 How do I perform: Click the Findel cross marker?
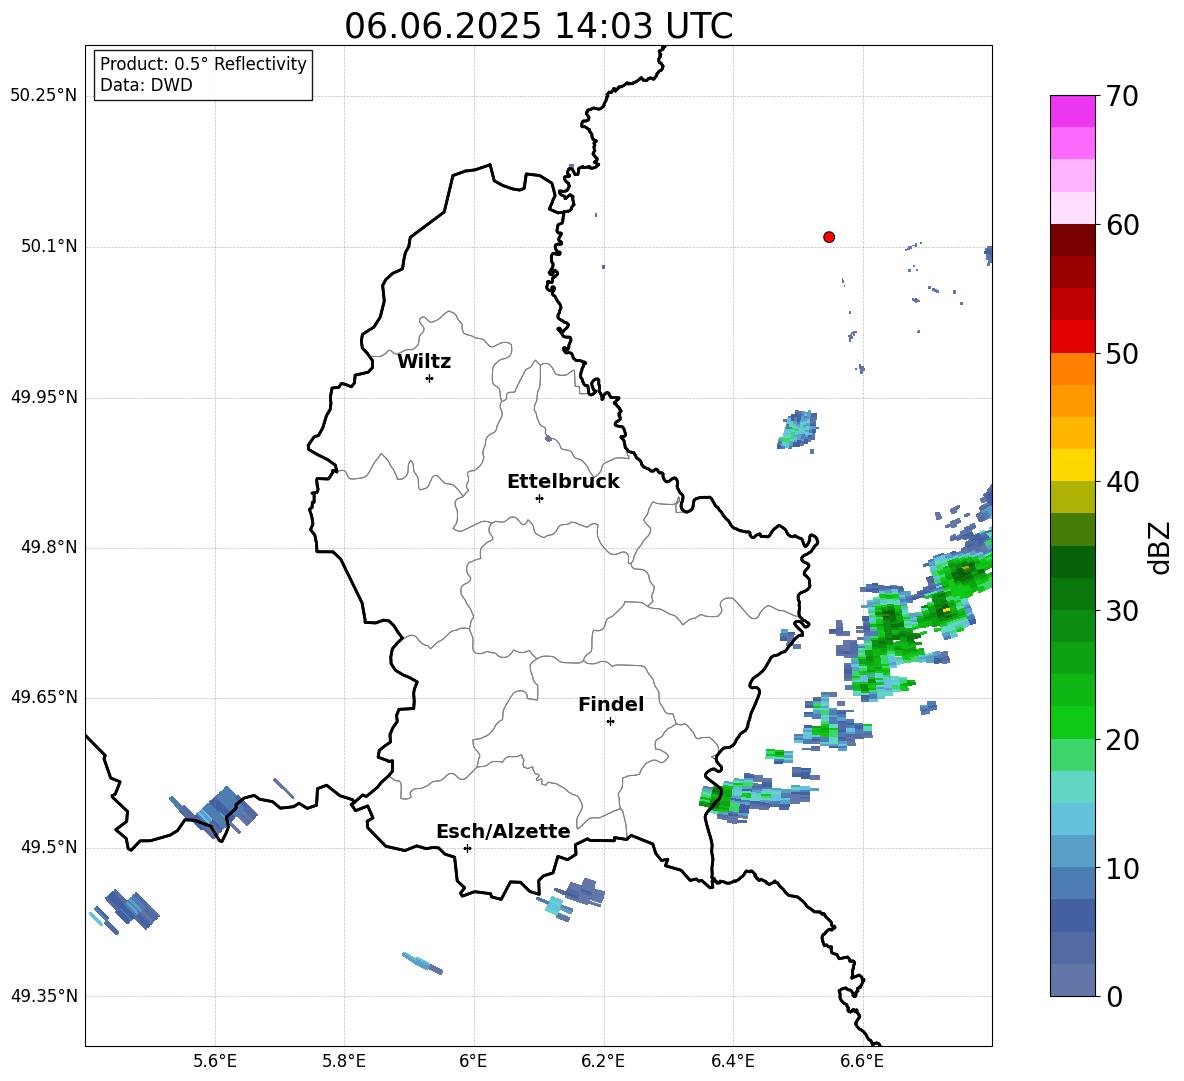pyautogui.click(x=610, y=722)
